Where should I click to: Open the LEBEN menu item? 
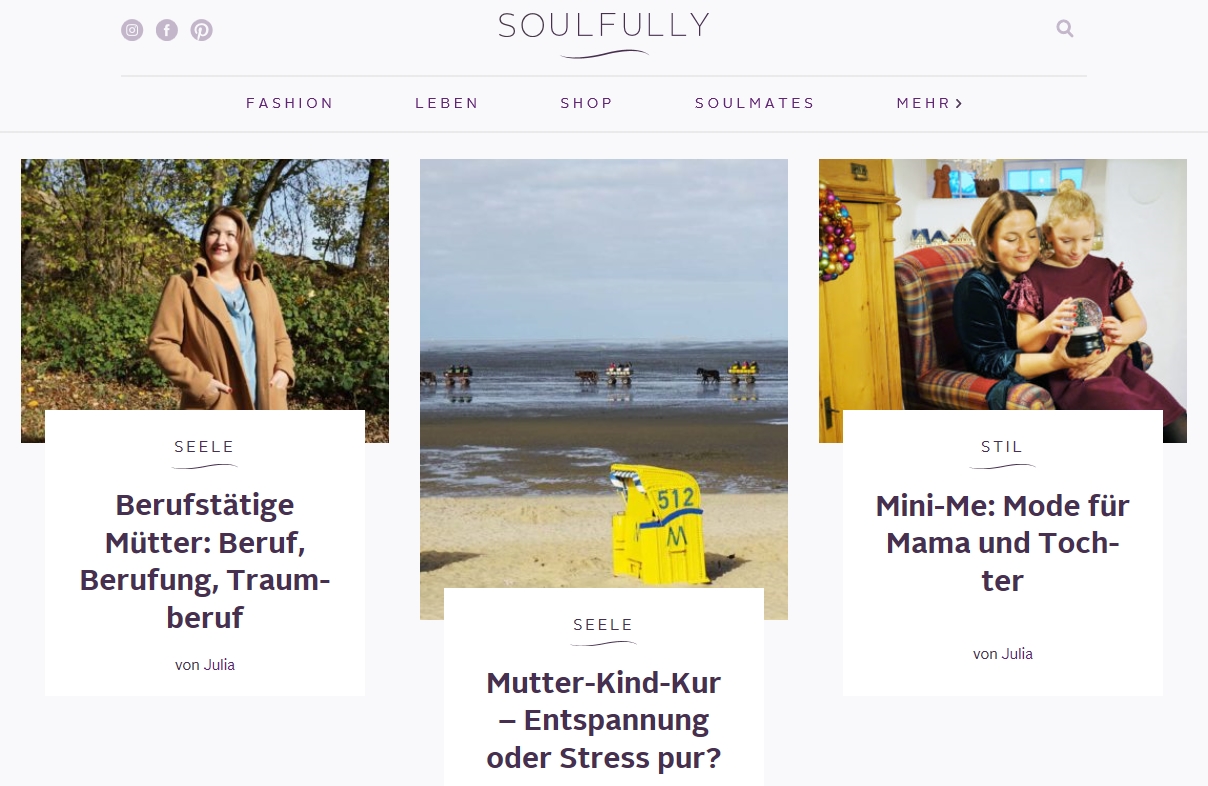tap(447, 103)
